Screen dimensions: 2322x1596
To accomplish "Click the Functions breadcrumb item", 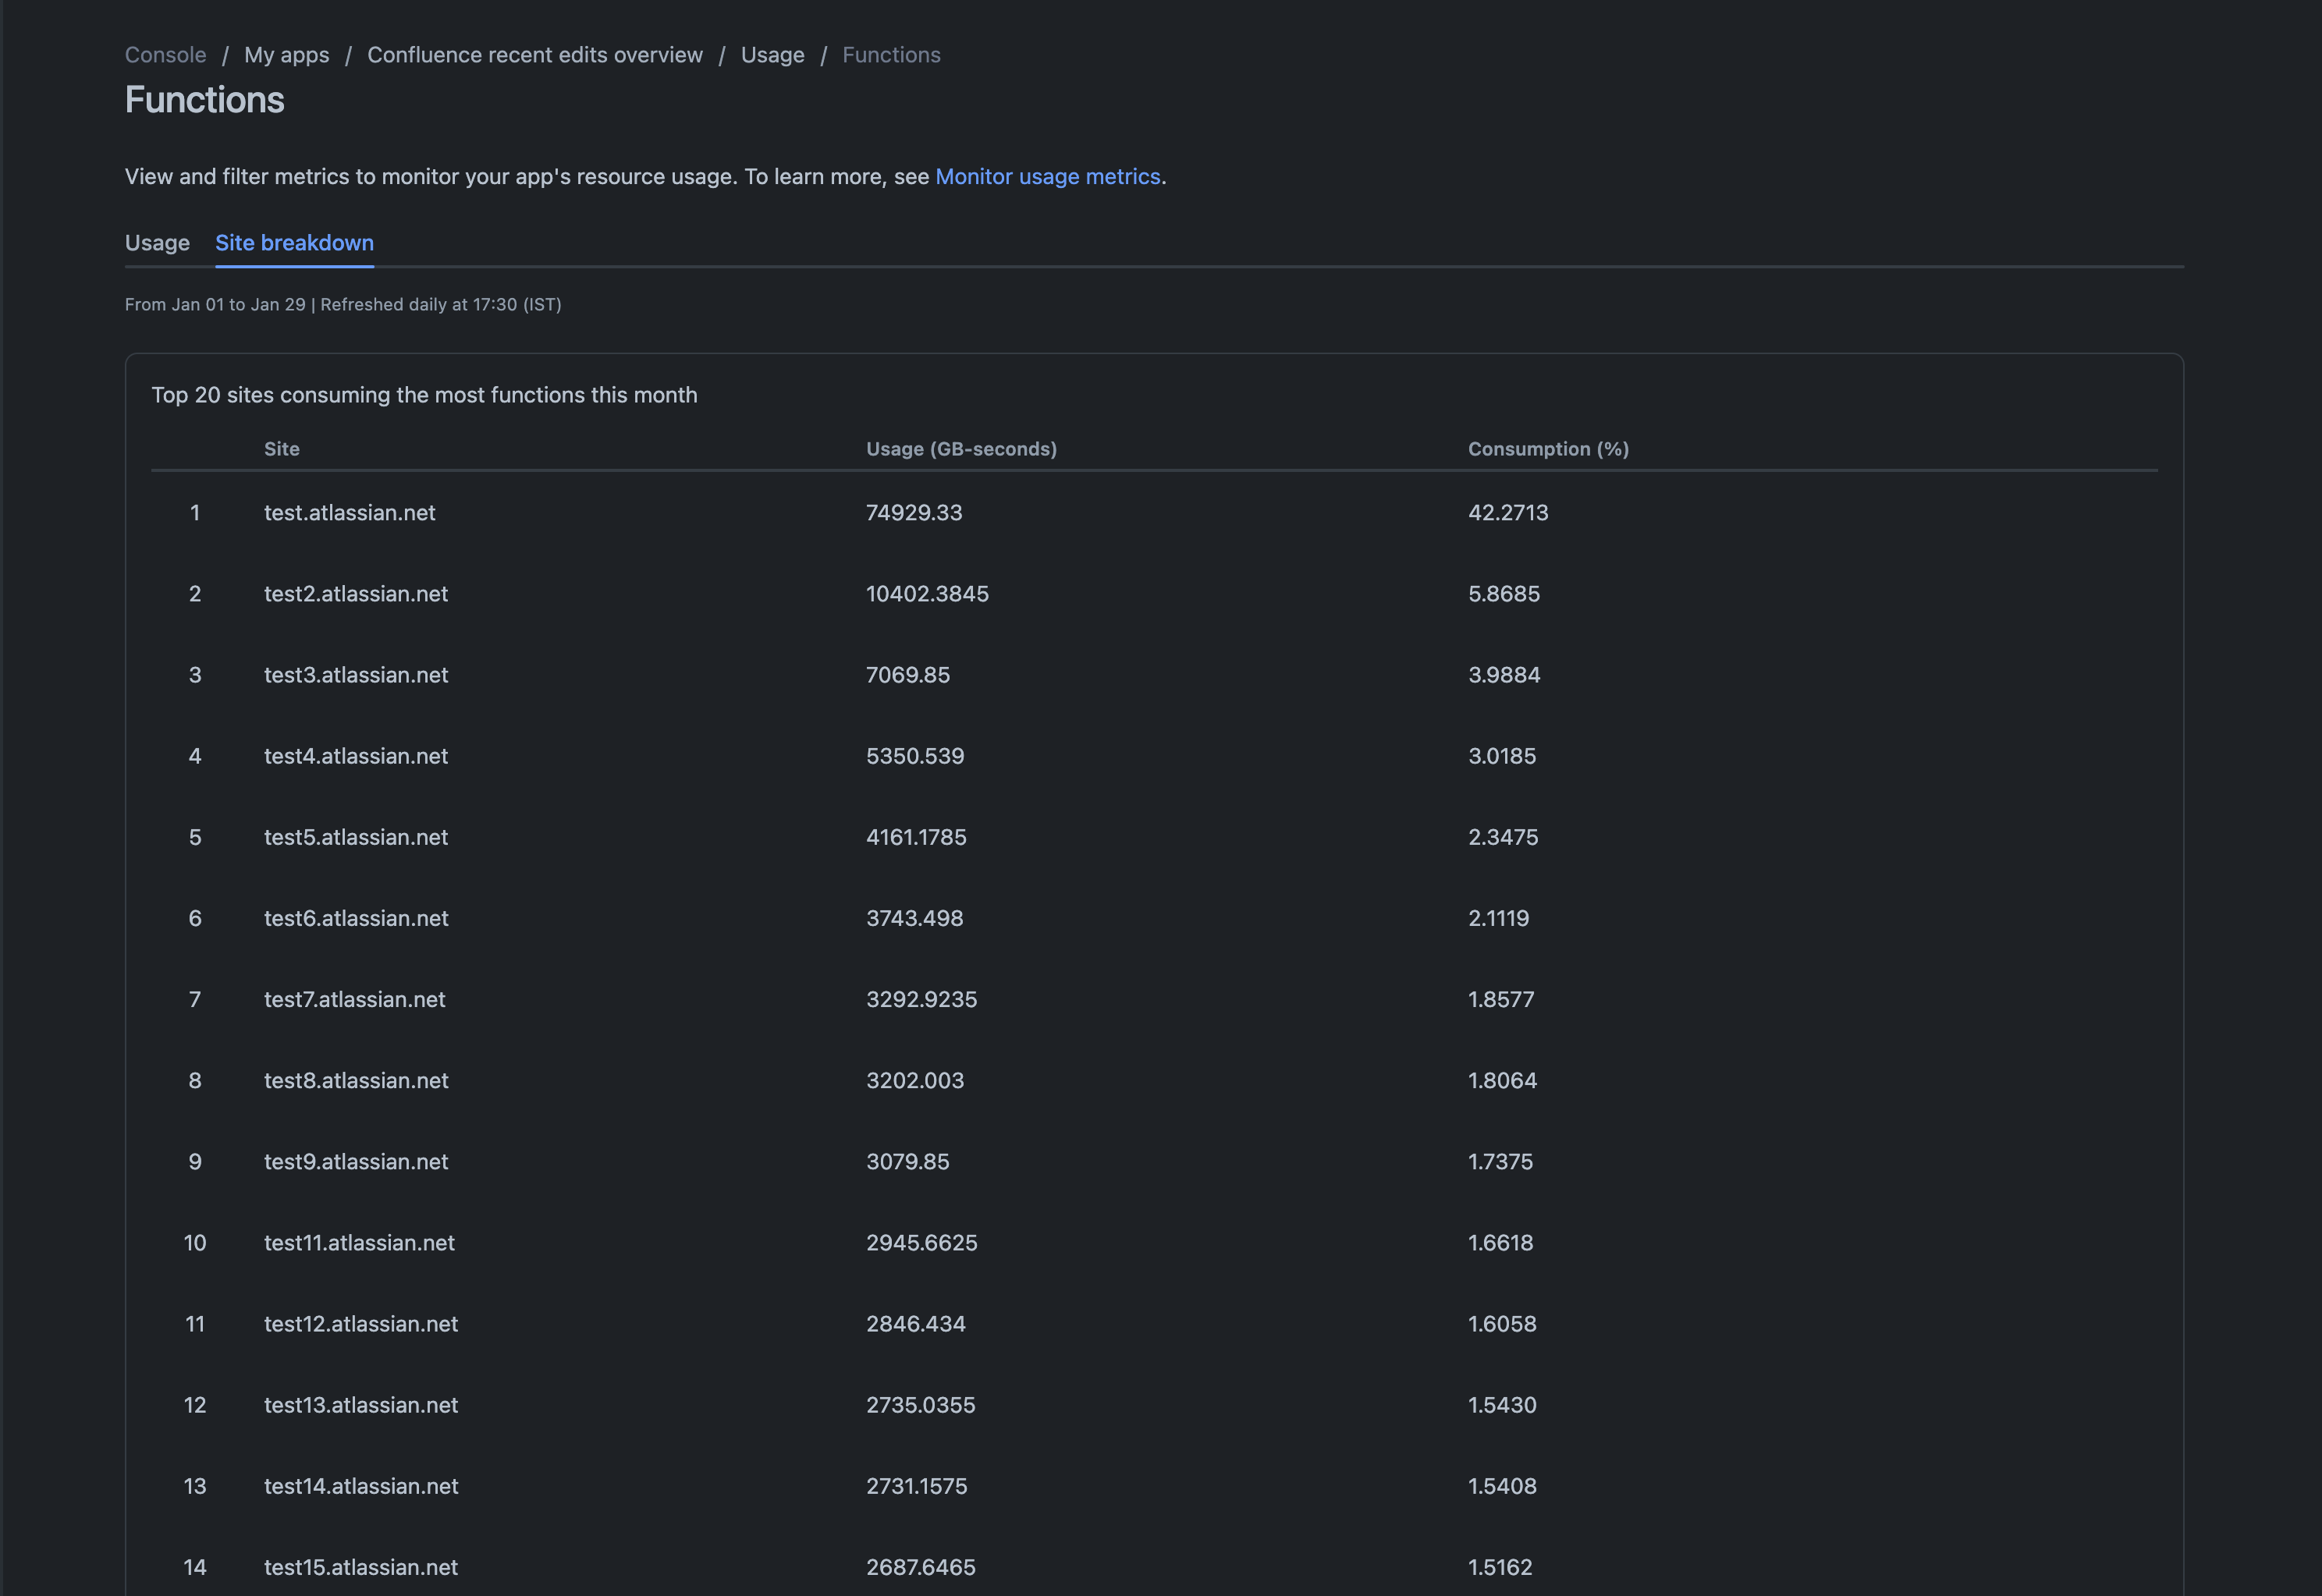I will 891,55.
